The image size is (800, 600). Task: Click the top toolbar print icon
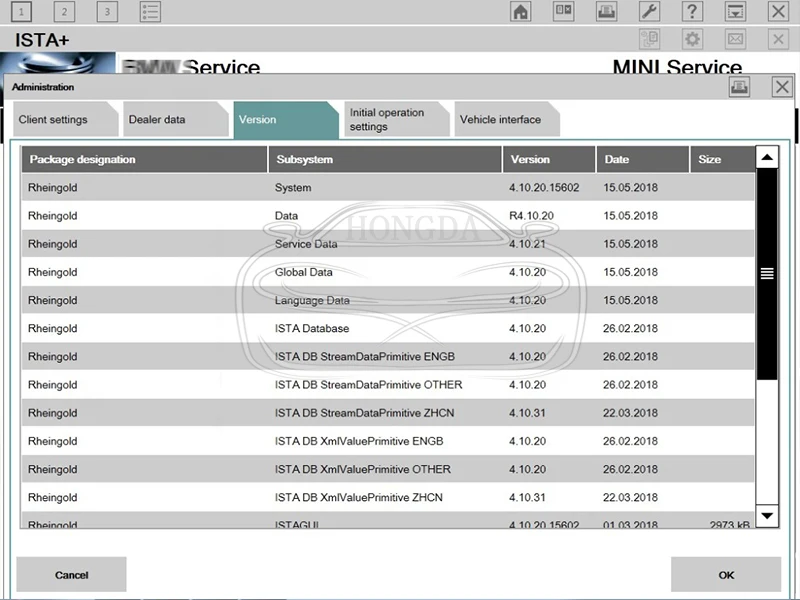point(607,11)
